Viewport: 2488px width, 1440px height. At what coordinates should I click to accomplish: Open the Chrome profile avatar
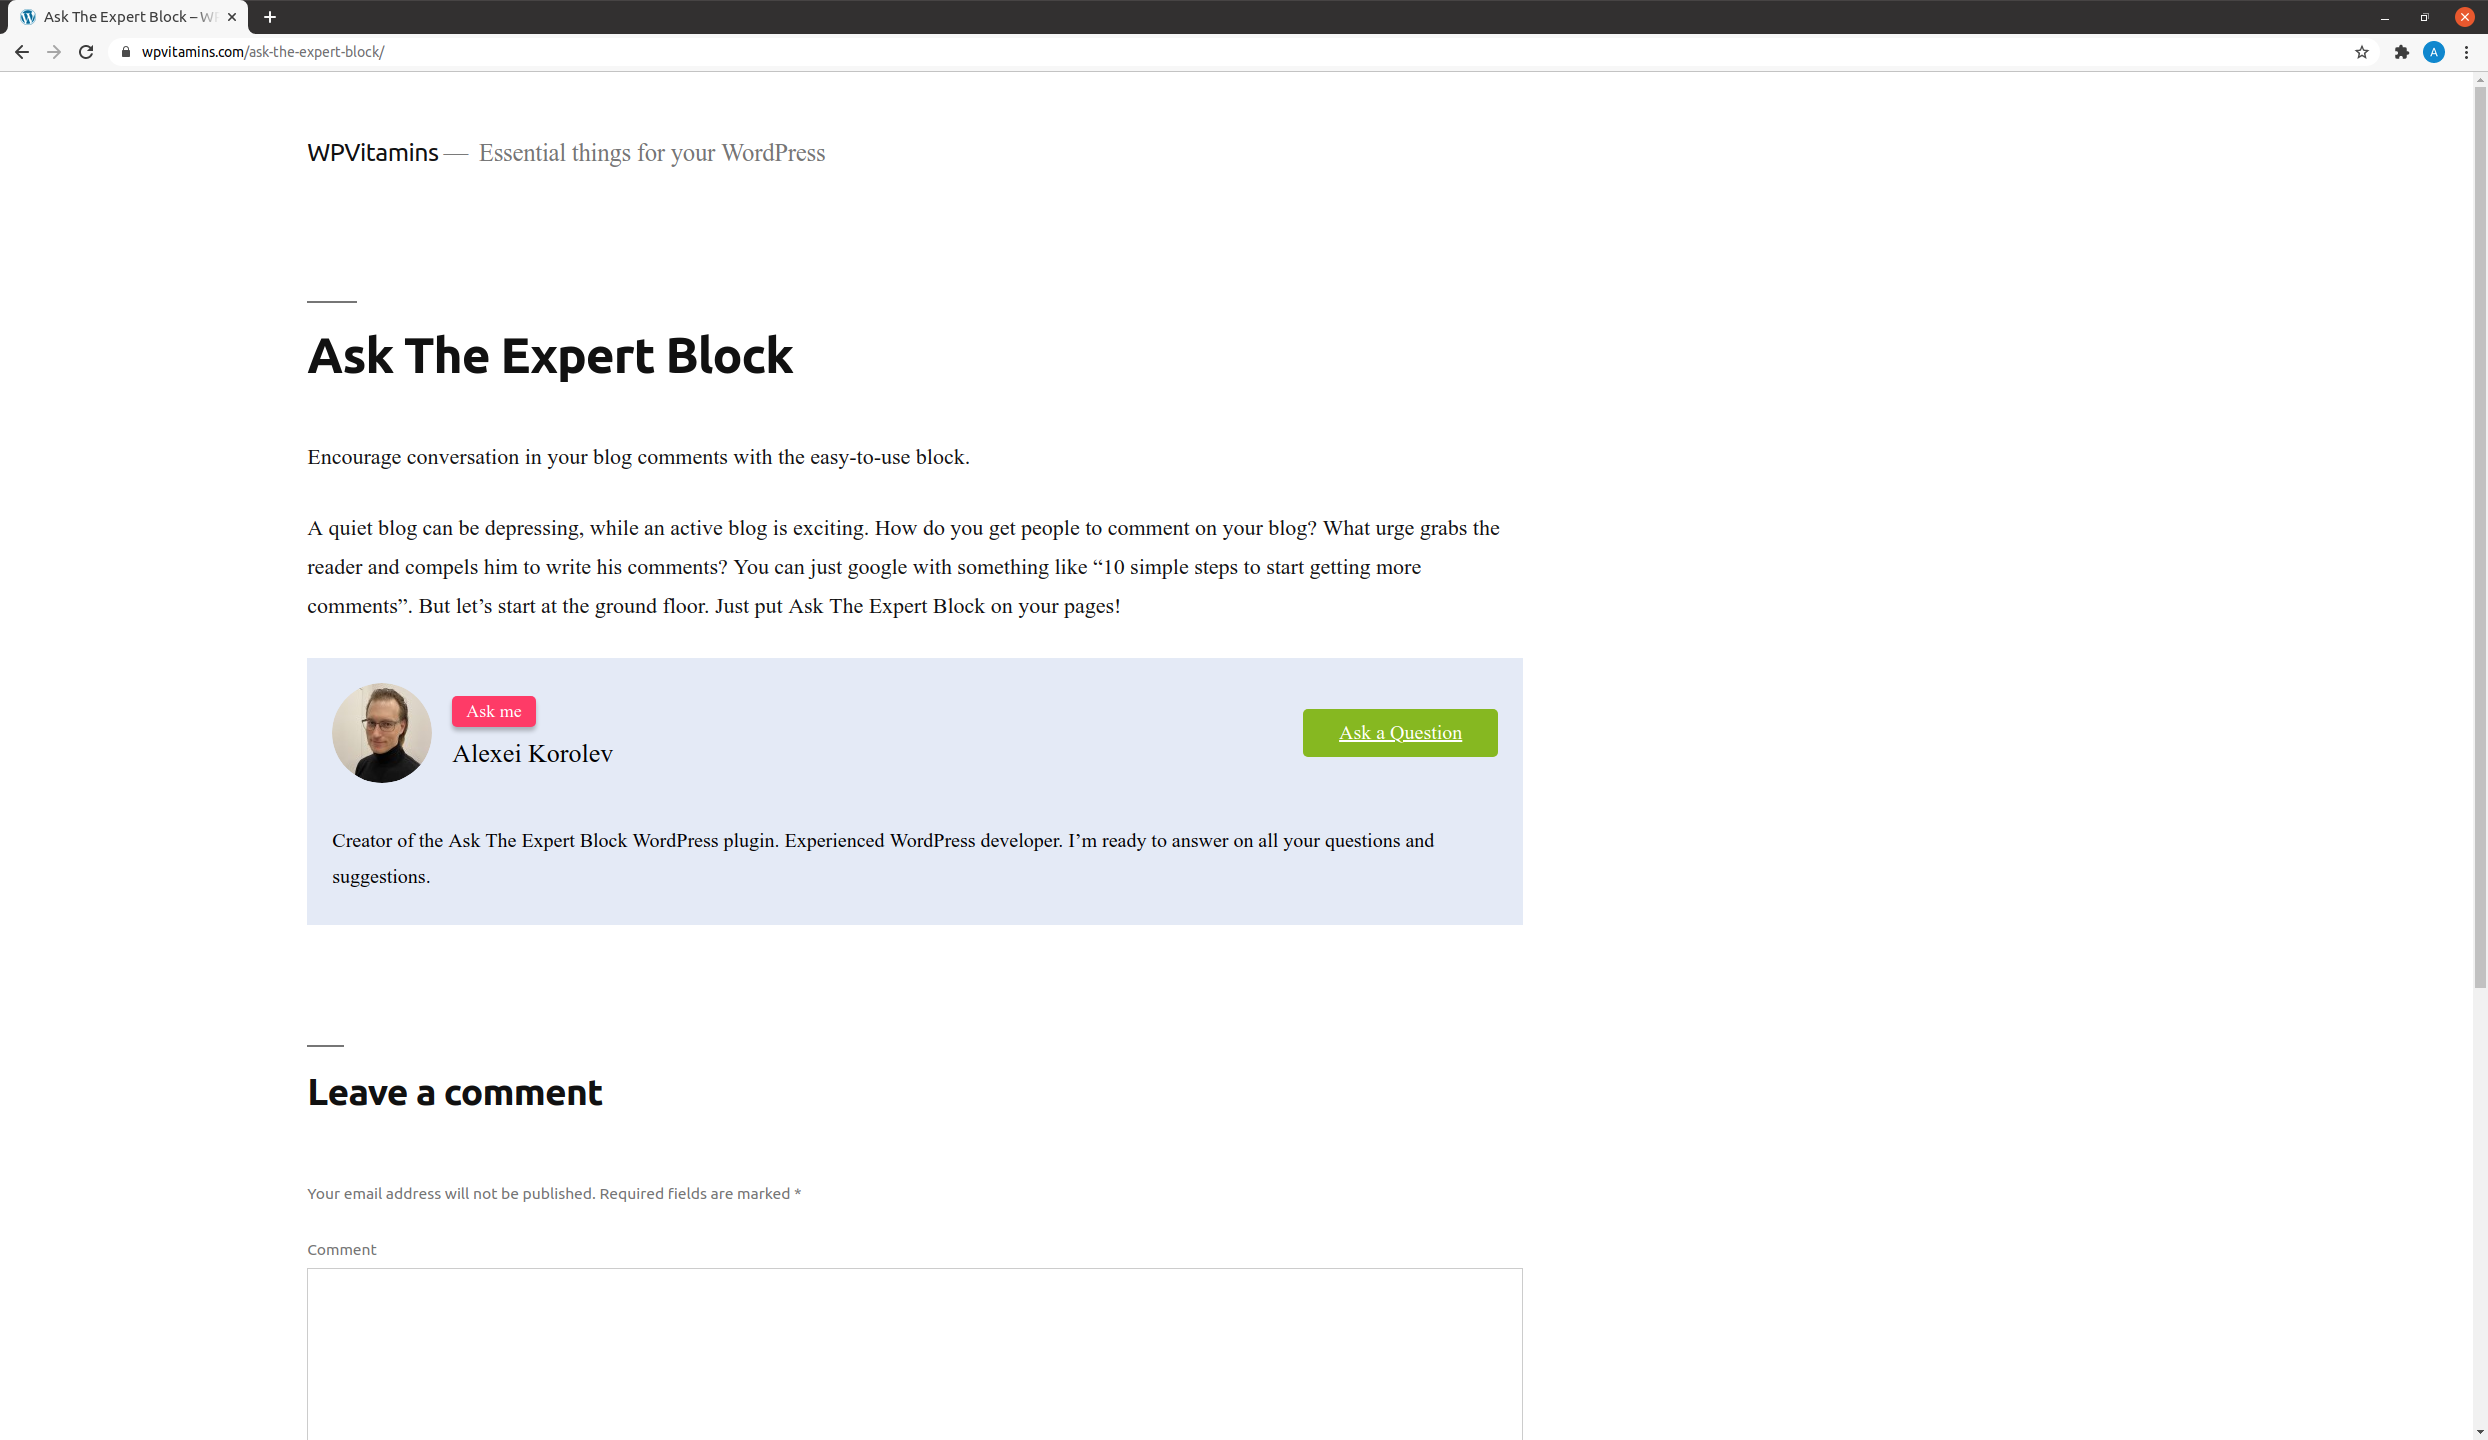[2434, 52]
